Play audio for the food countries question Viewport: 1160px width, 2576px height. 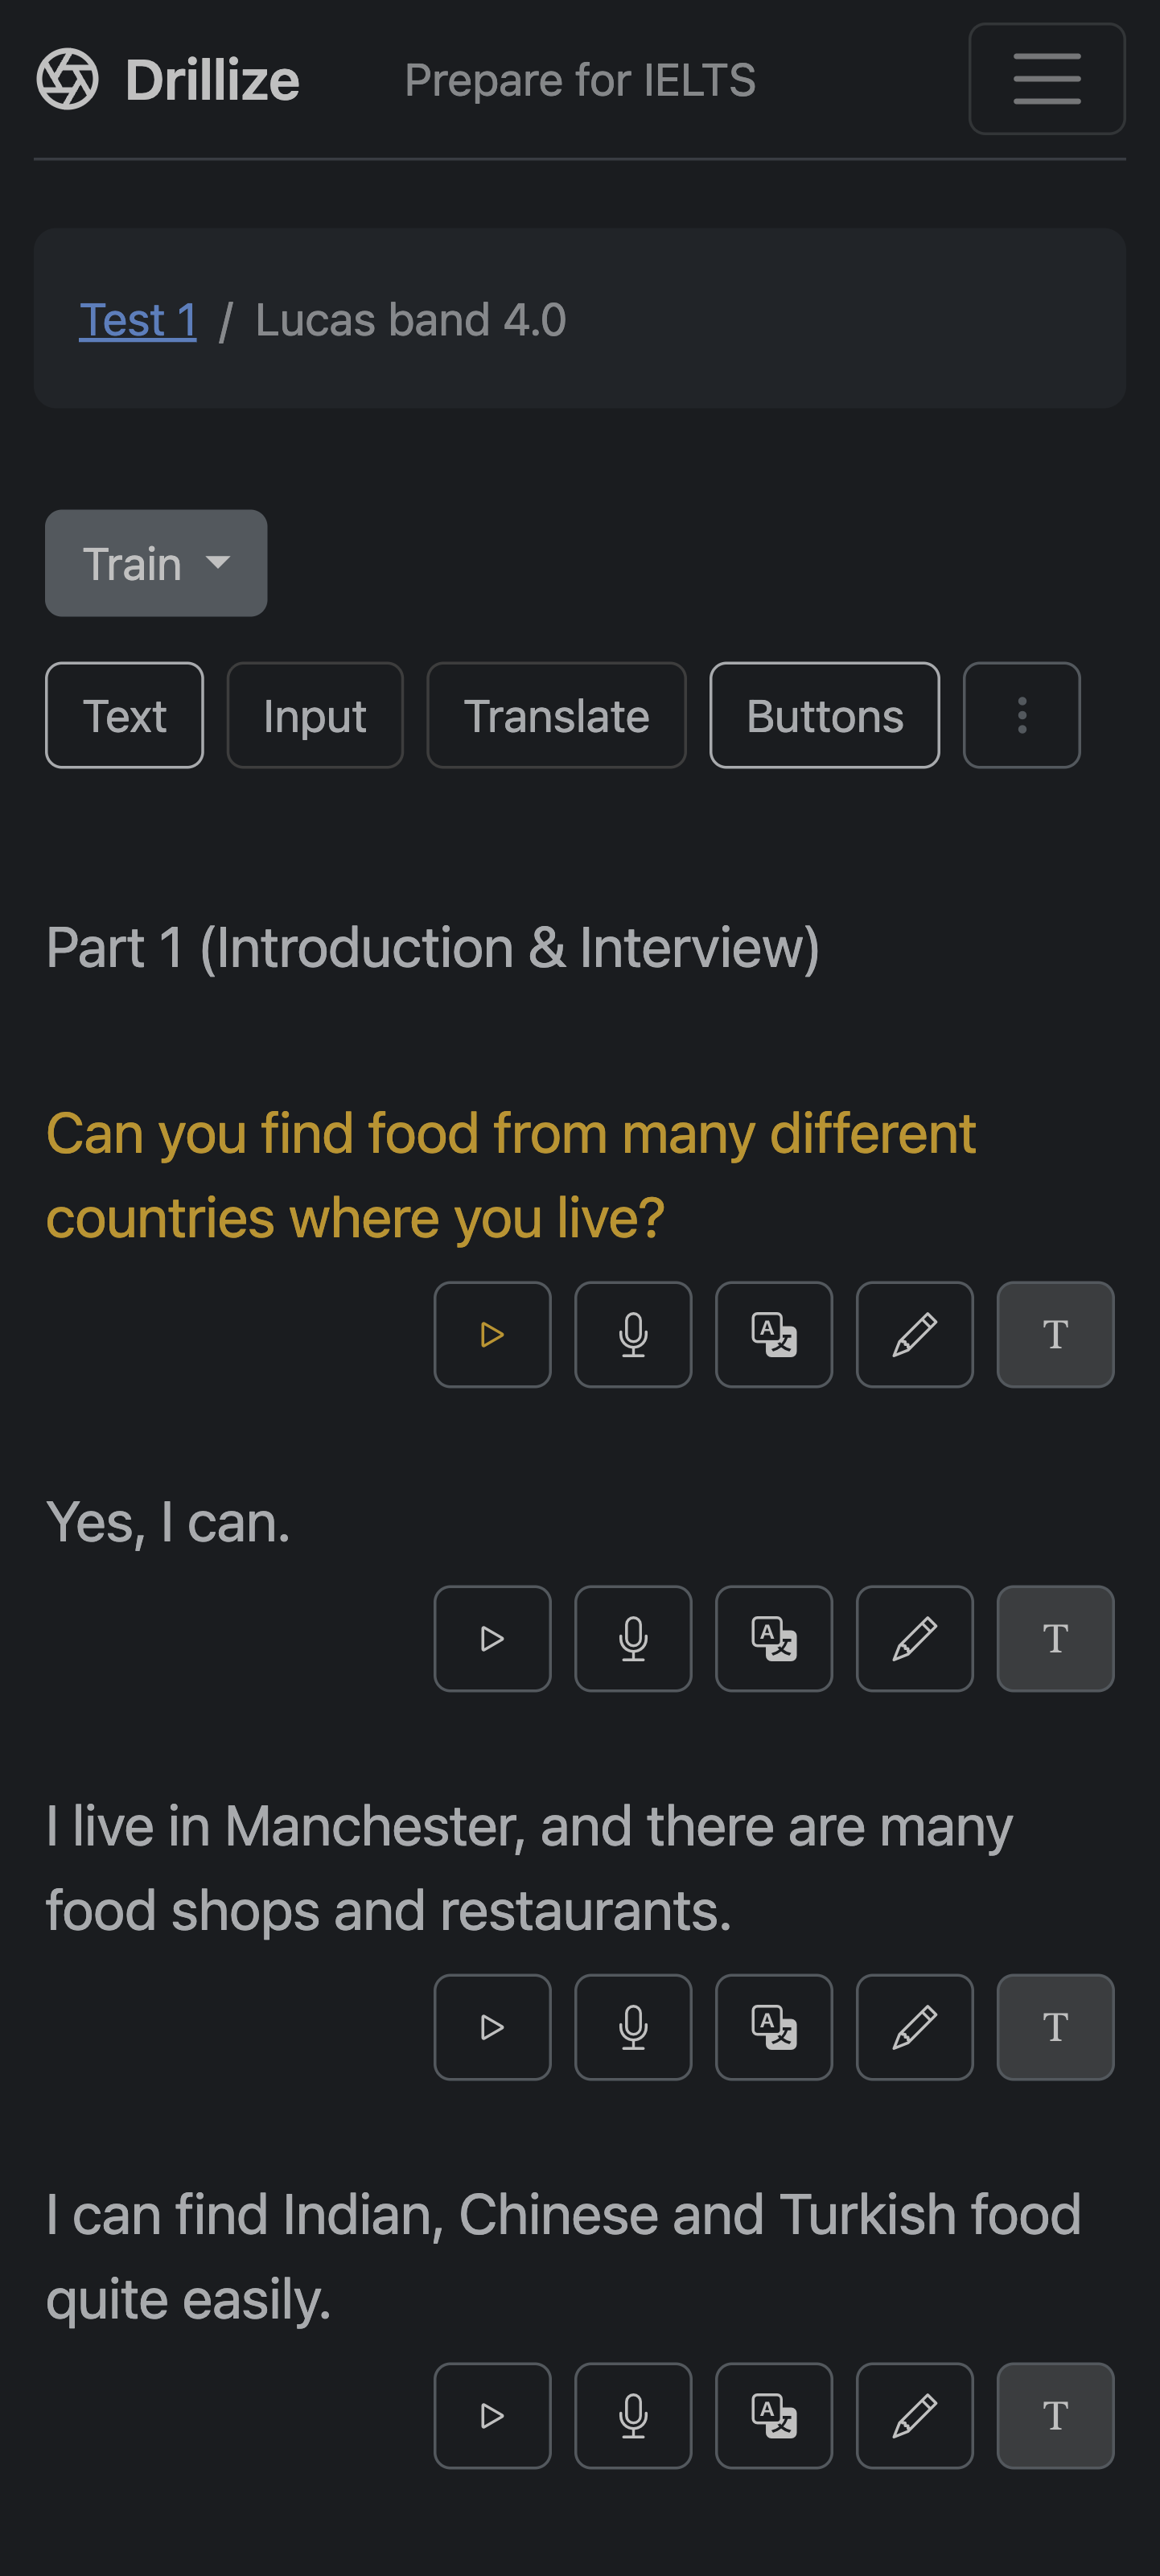pos(492,1334)
